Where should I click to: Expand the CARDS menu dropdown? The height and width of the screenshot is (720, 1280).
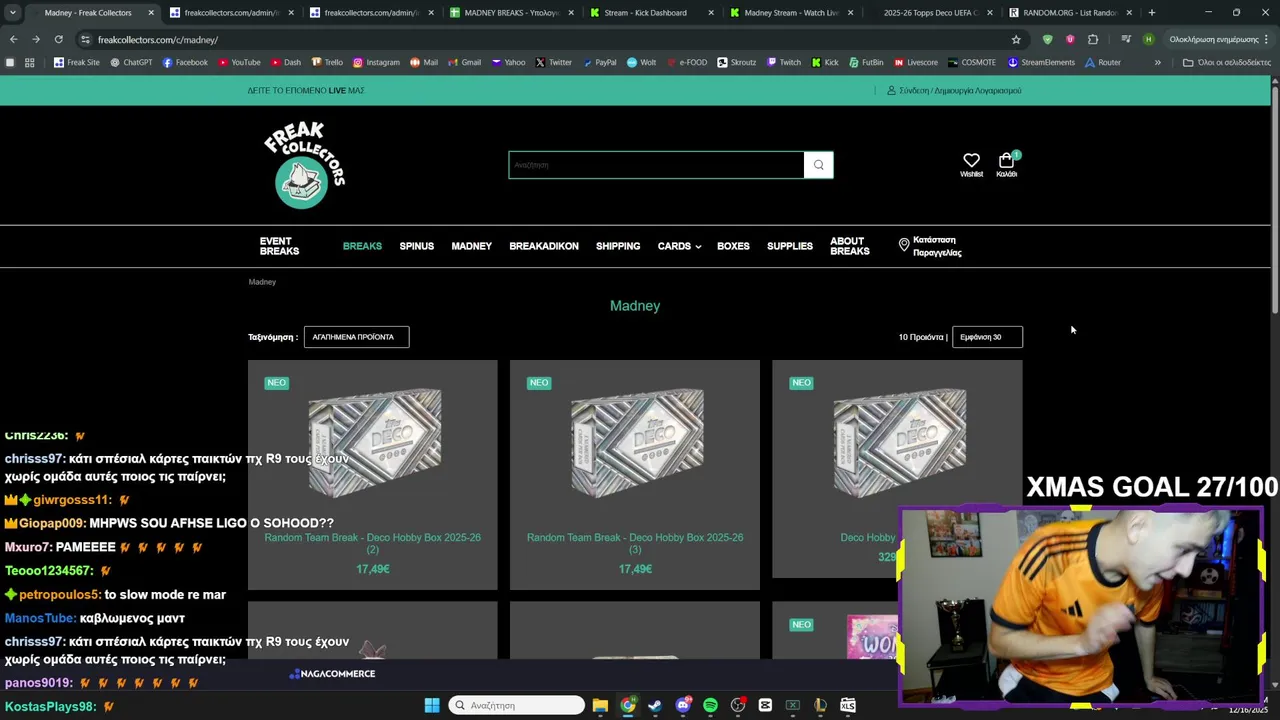[x=679, y=246]
